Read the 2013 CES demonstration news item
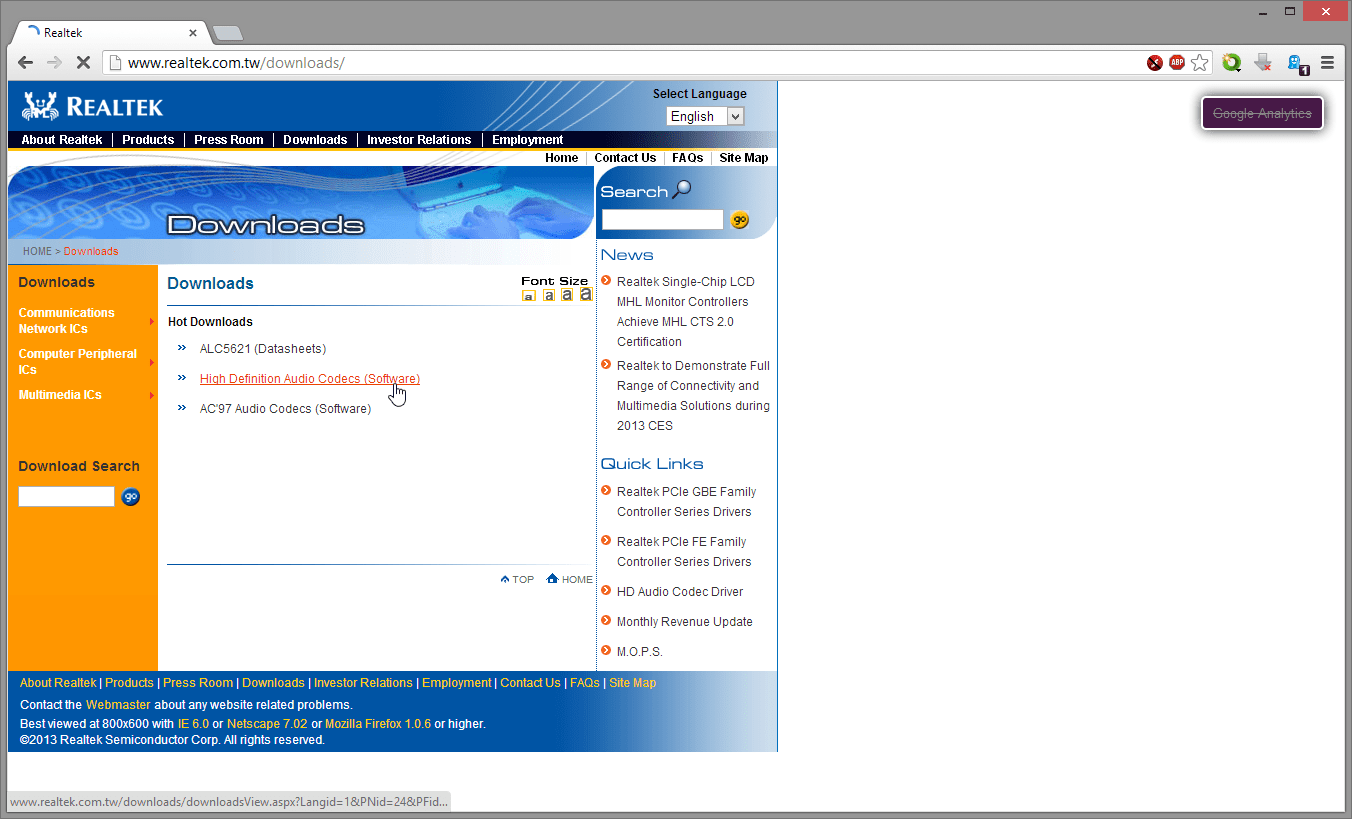 pos(693,396)
